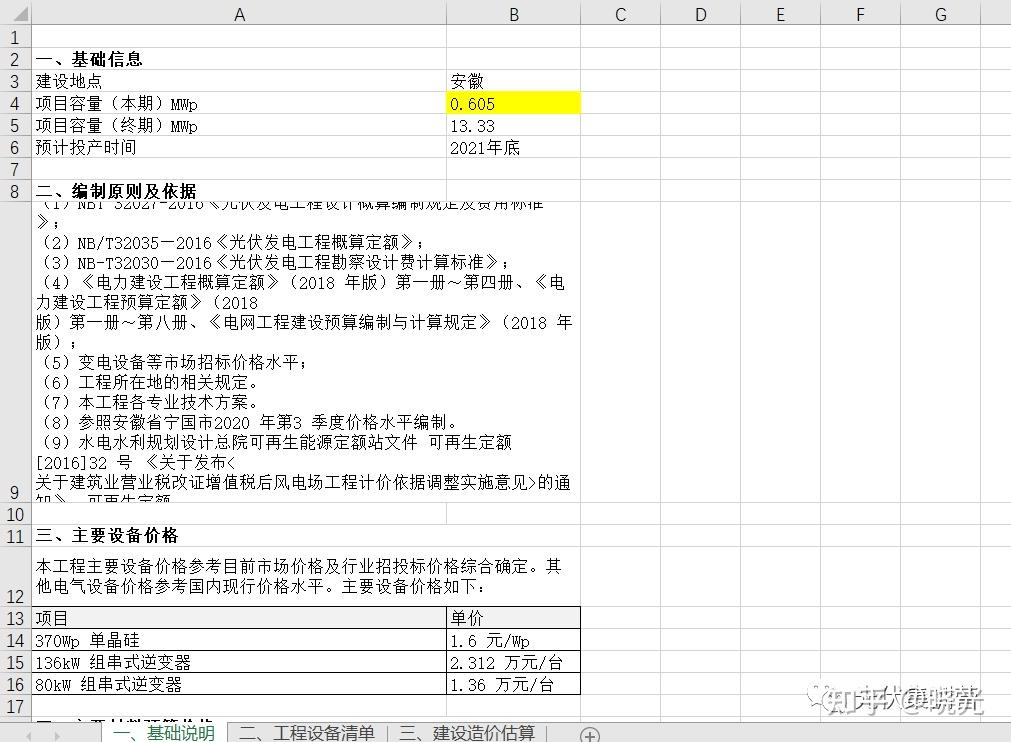Select the cell showing 2021年底

pyautogui.click(x=513, y=147)
